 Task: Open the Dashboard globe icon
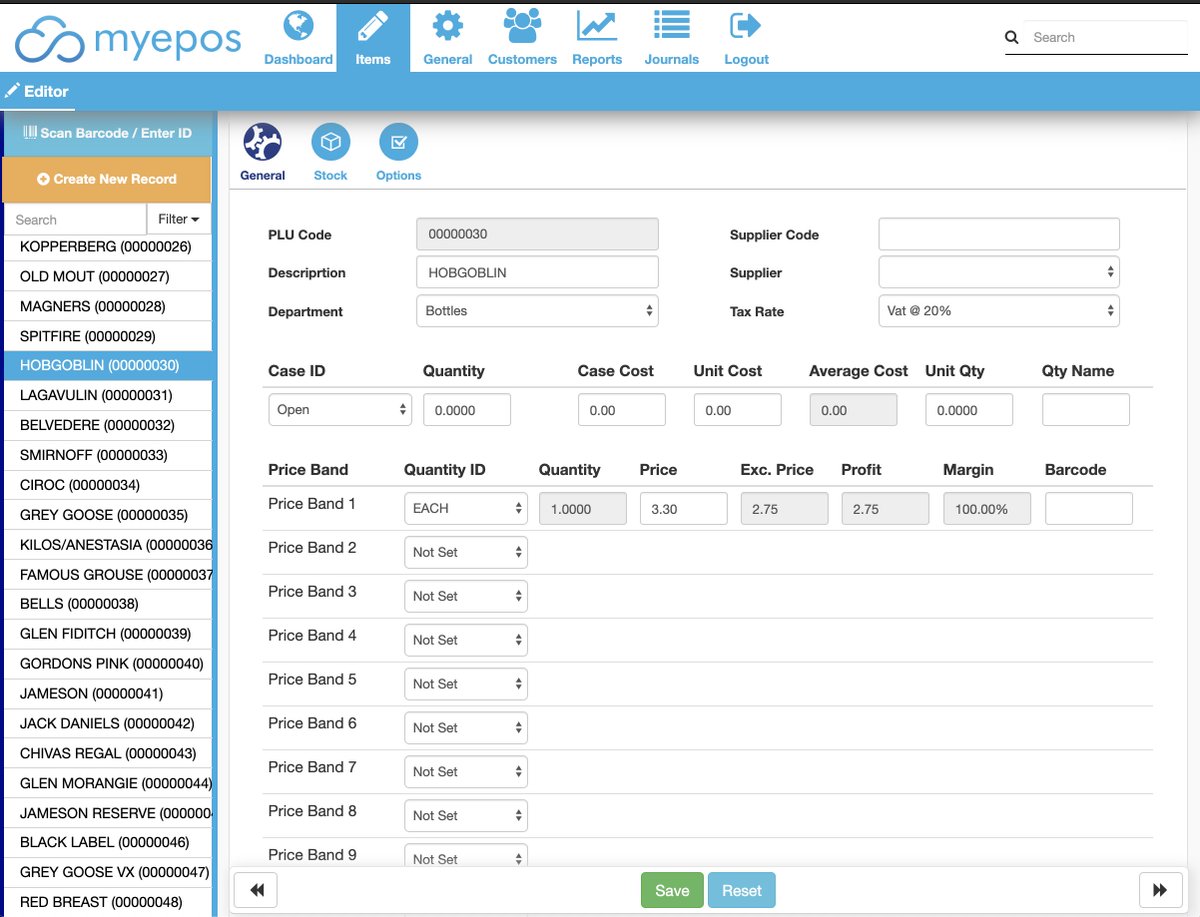[298, 25]
